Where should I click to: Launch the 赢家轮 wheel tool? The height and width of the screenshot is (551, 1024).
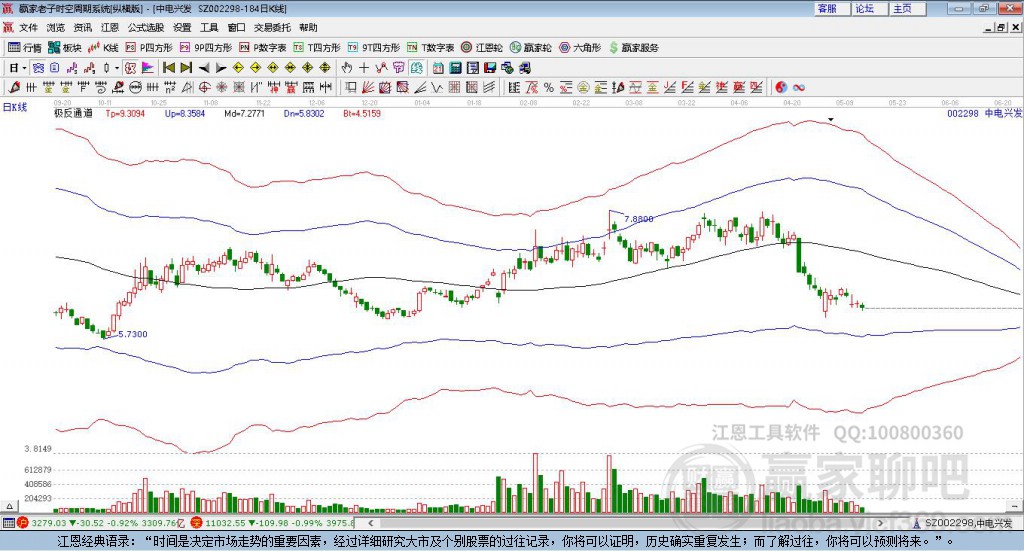pos(530,48)
